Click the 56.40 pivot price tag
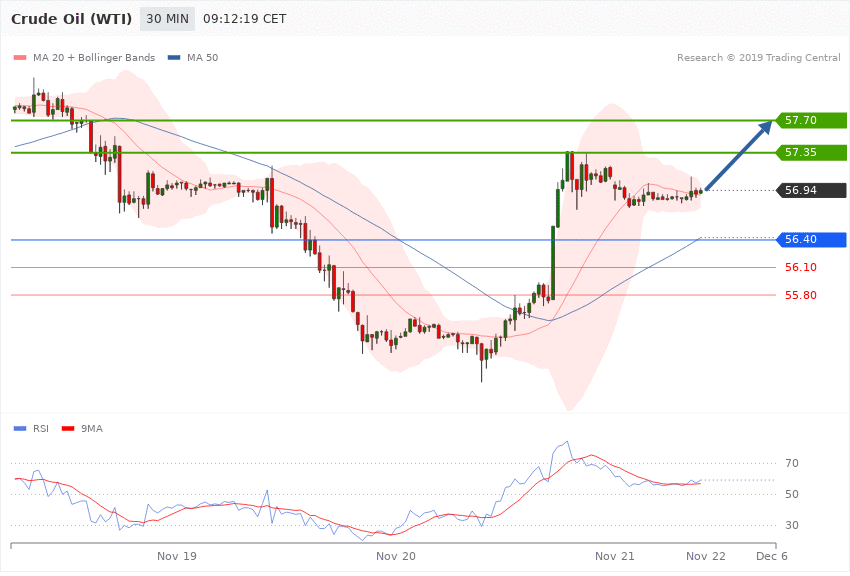 [x=812, y=240]
